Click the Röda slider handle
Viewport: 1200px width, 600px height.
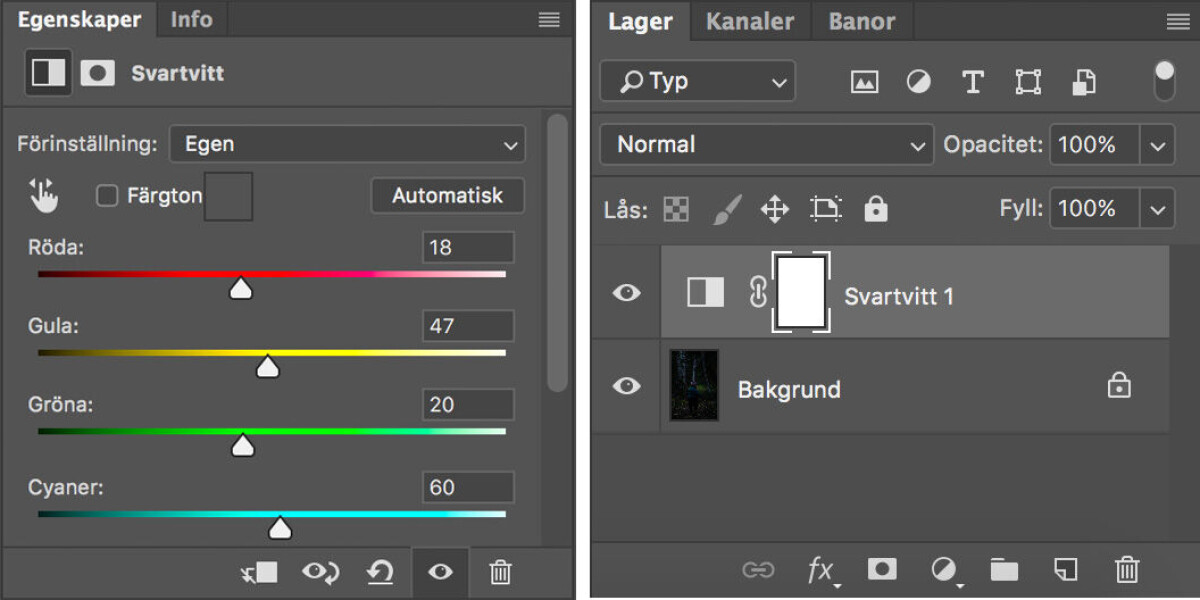tap(240, 288)
